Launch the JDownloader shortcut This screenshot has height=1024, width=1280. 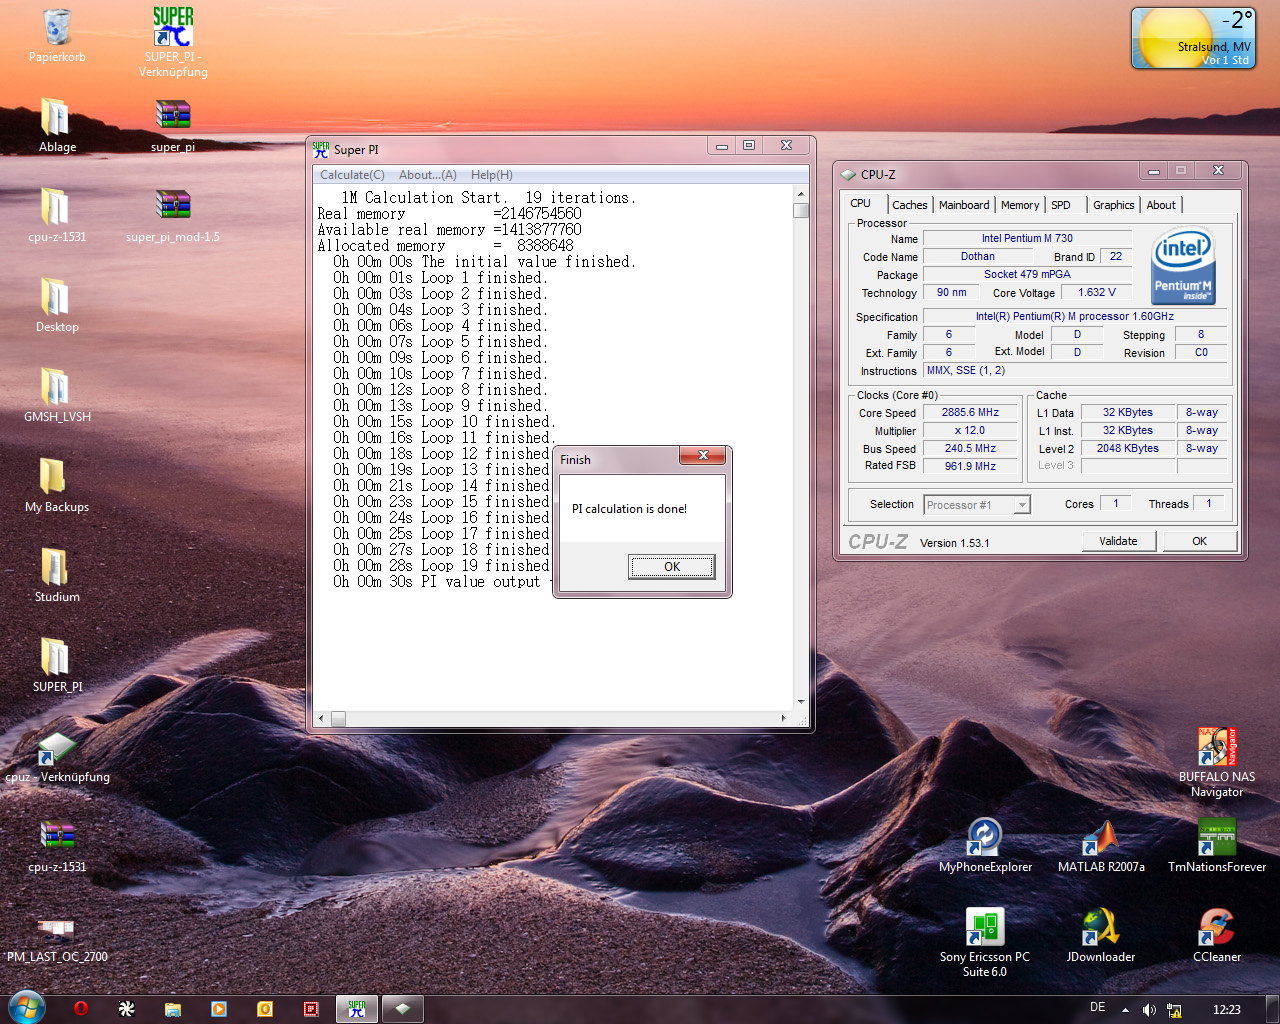coord(1101,927)
